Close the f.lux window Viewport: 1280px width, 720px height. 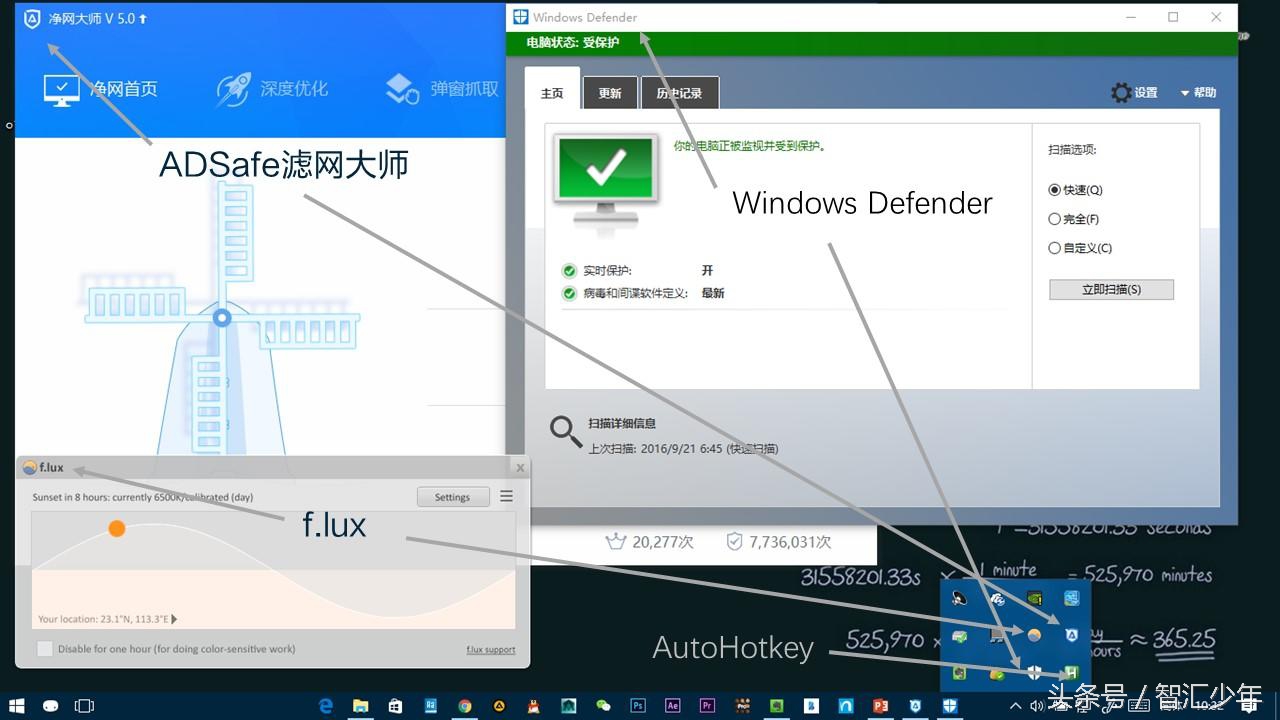pyautogui.click(x=520, y=467)
